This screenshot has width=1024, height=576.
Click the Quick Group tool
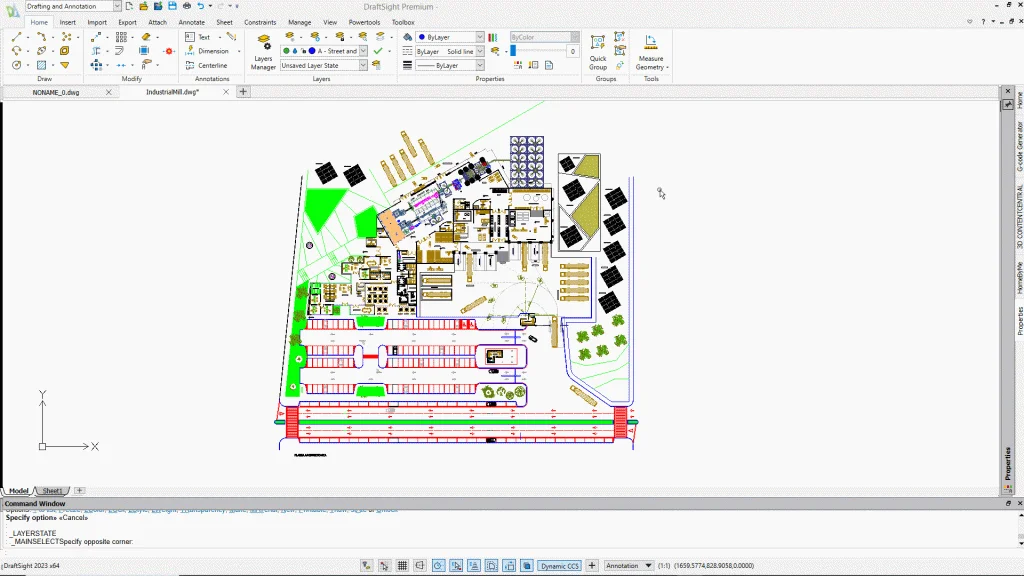[598, 51]
